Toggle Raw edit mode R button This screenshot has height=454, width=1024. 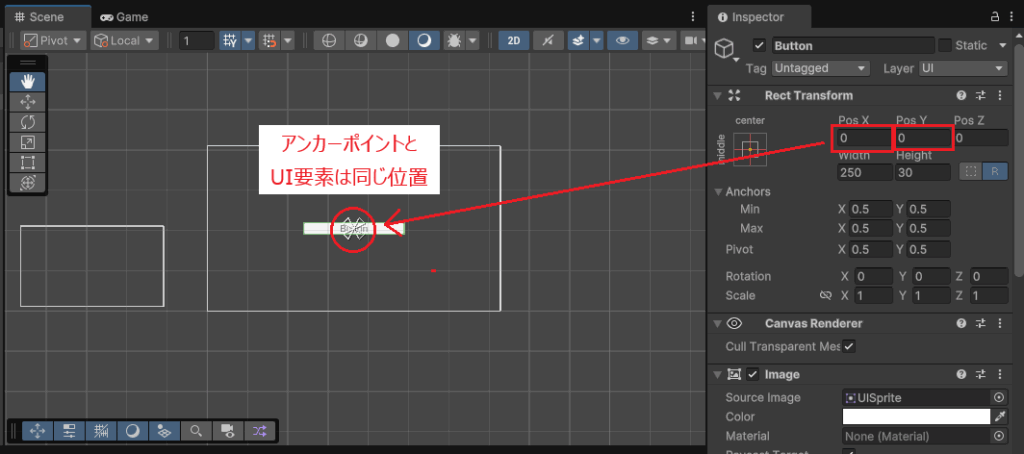[x=995, y=172]
